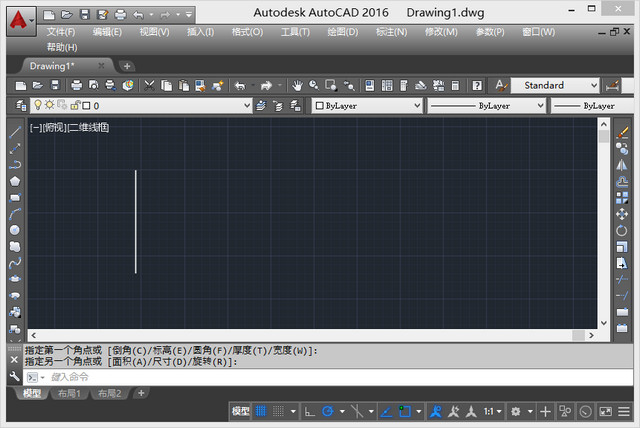Screen dimensions: 640x428
Task: Open the Properties palette icon
Action: [369, 85]
